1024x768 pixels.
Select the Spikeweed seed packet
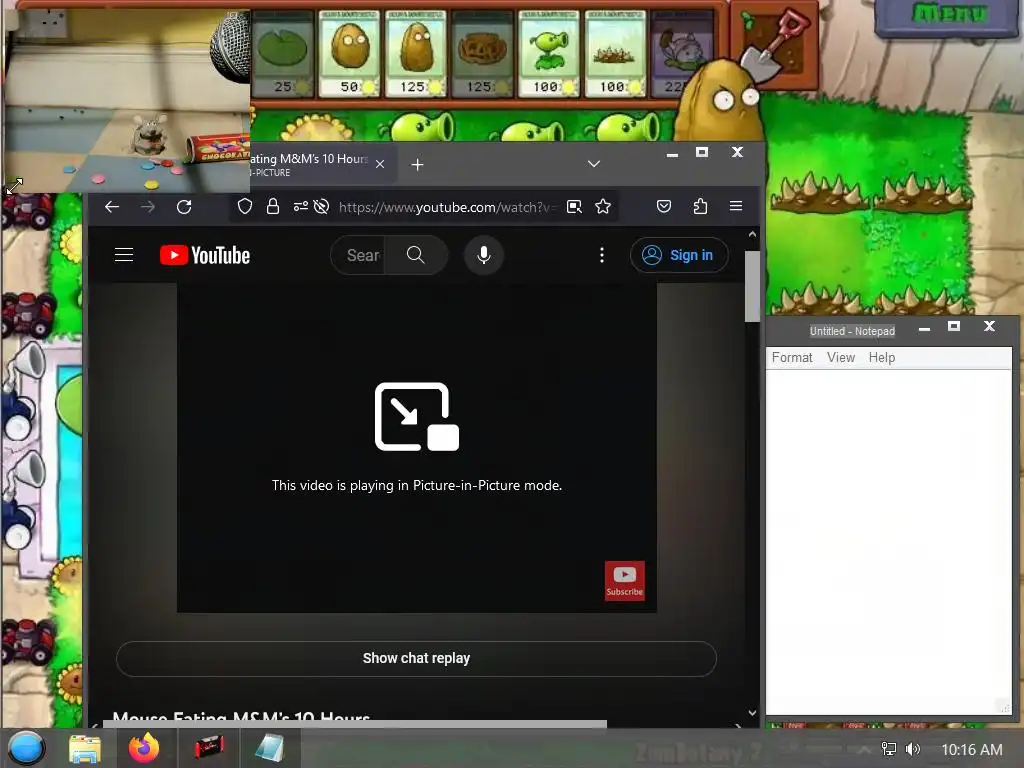(x=615, y=54)
